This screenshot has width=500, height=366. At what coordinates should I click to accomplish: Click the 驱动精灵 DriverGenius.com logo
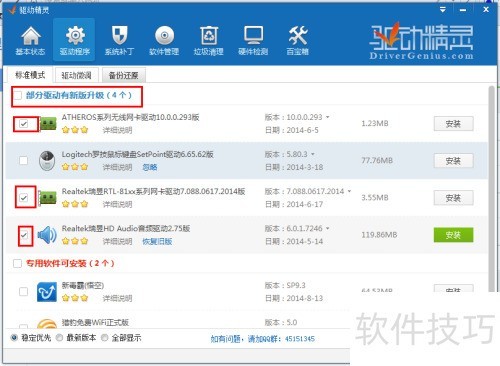(x=421, y=41)
